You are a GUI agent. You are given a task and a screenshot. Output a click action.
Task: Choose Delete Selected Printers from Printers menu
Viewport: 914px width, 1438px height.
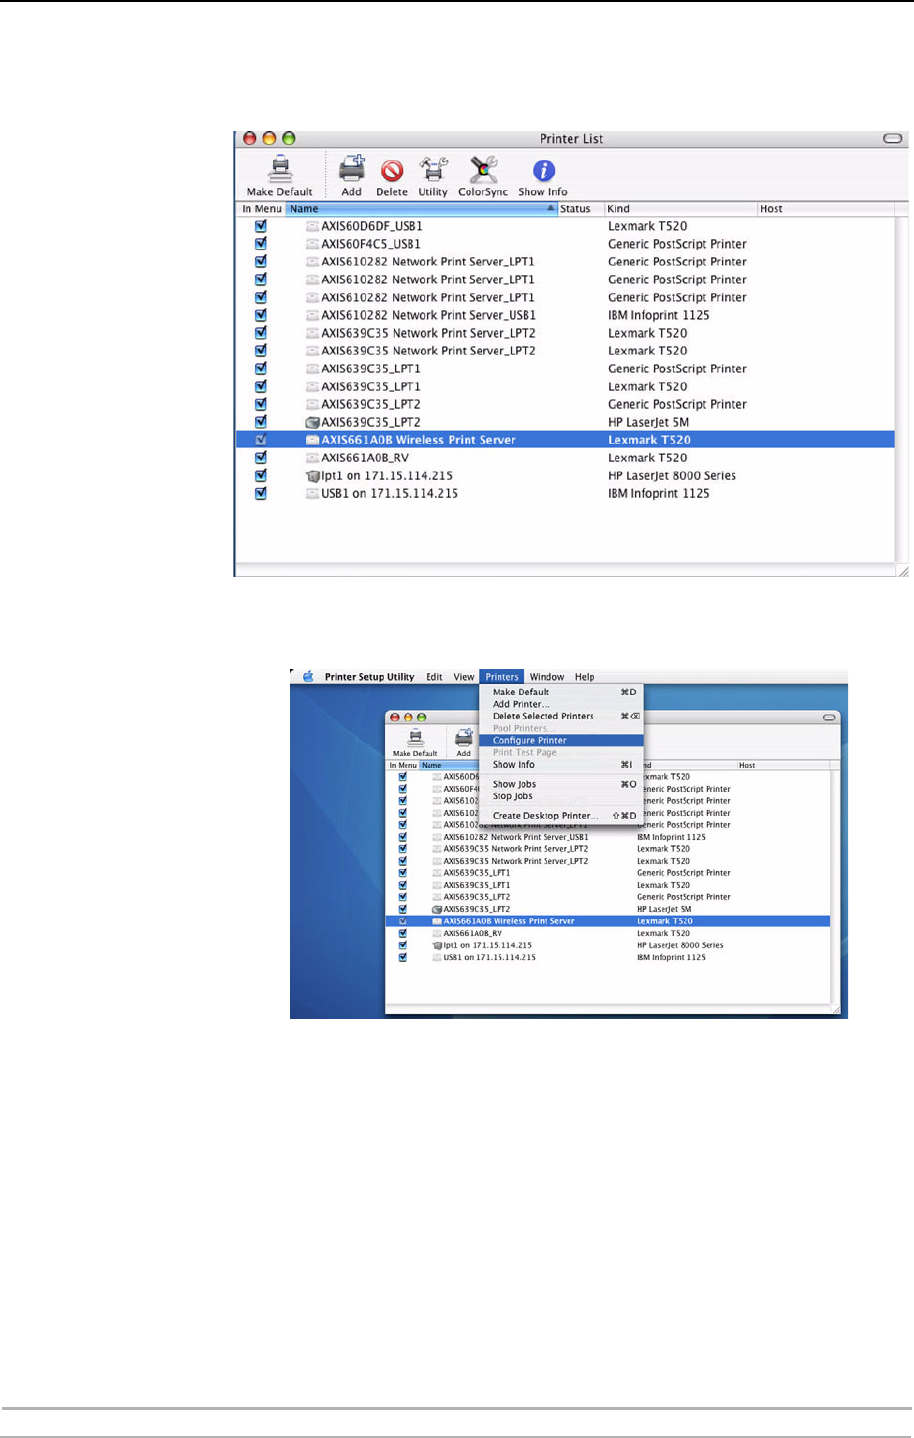561,716
